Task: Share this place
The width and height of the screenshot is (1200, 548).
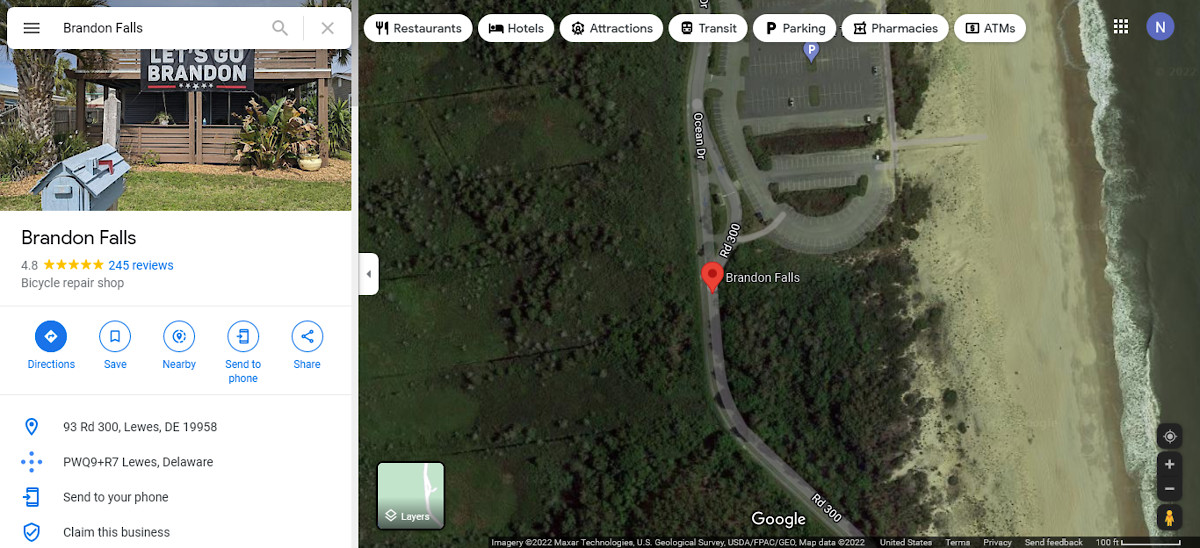Action: point(307,336)
